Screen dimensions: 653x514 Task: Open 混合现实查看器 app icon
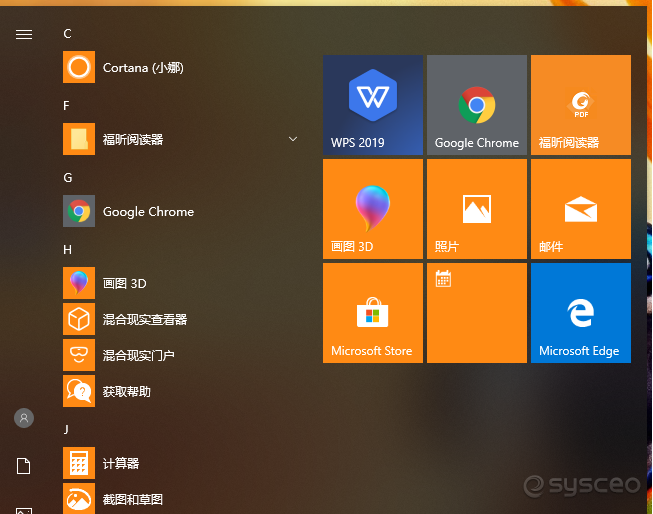coord(79,319)
